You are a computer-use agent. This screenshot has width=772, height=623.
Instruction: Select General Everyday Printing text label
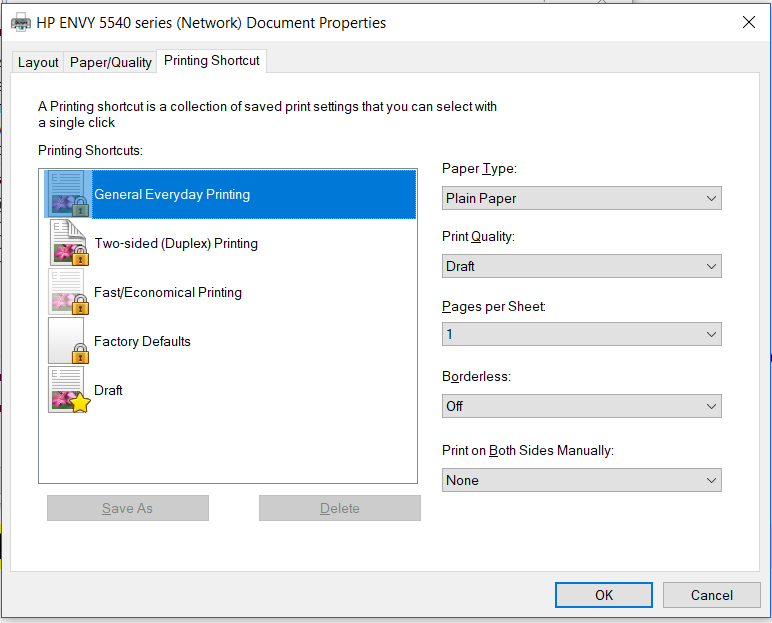coord(172,195)
